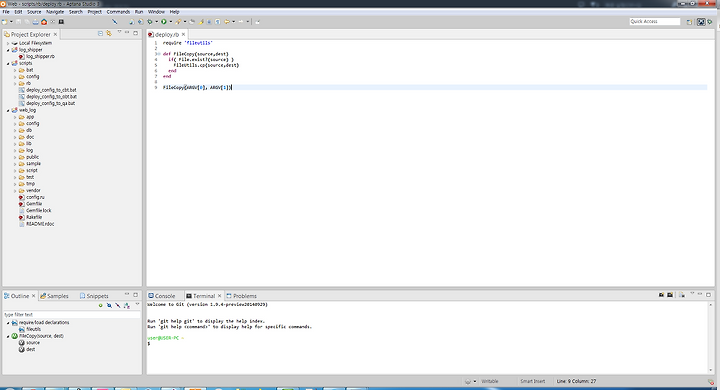This screenshot has width=720, height=390.
Task: Click the Quick Access search field
Action: click(x=654, y=22)
